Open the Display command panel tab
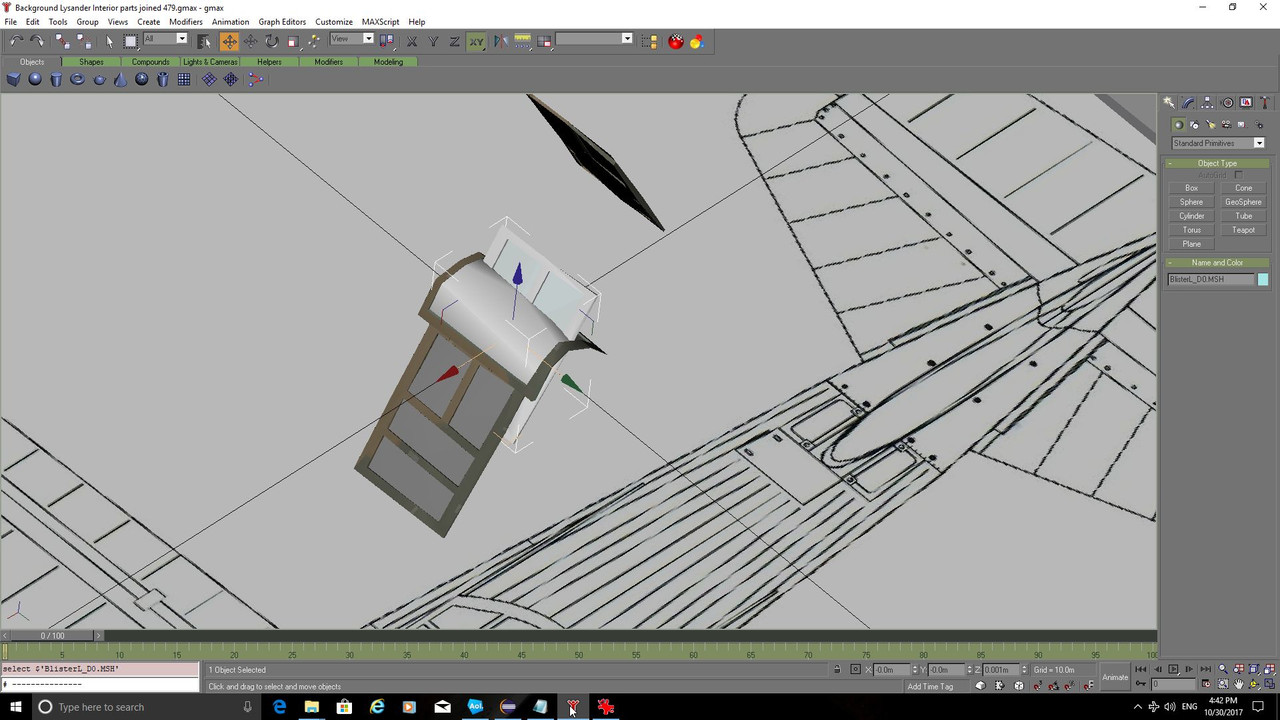Screen dimensions: 1280x720 coord(1246,103)
